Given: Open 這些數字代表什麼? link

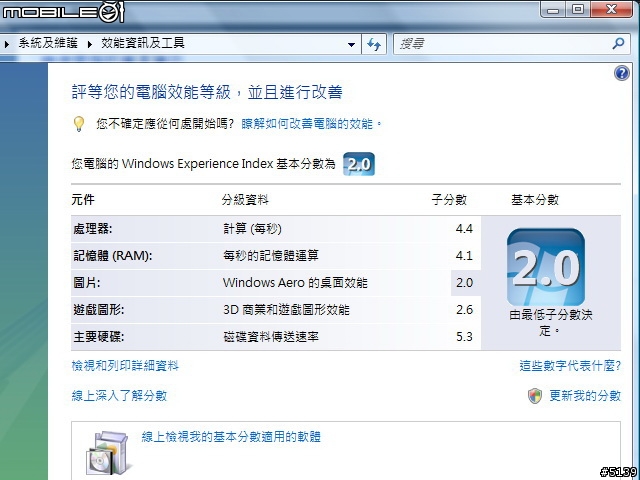Looking at the screenshot, I should pos(570,365).
